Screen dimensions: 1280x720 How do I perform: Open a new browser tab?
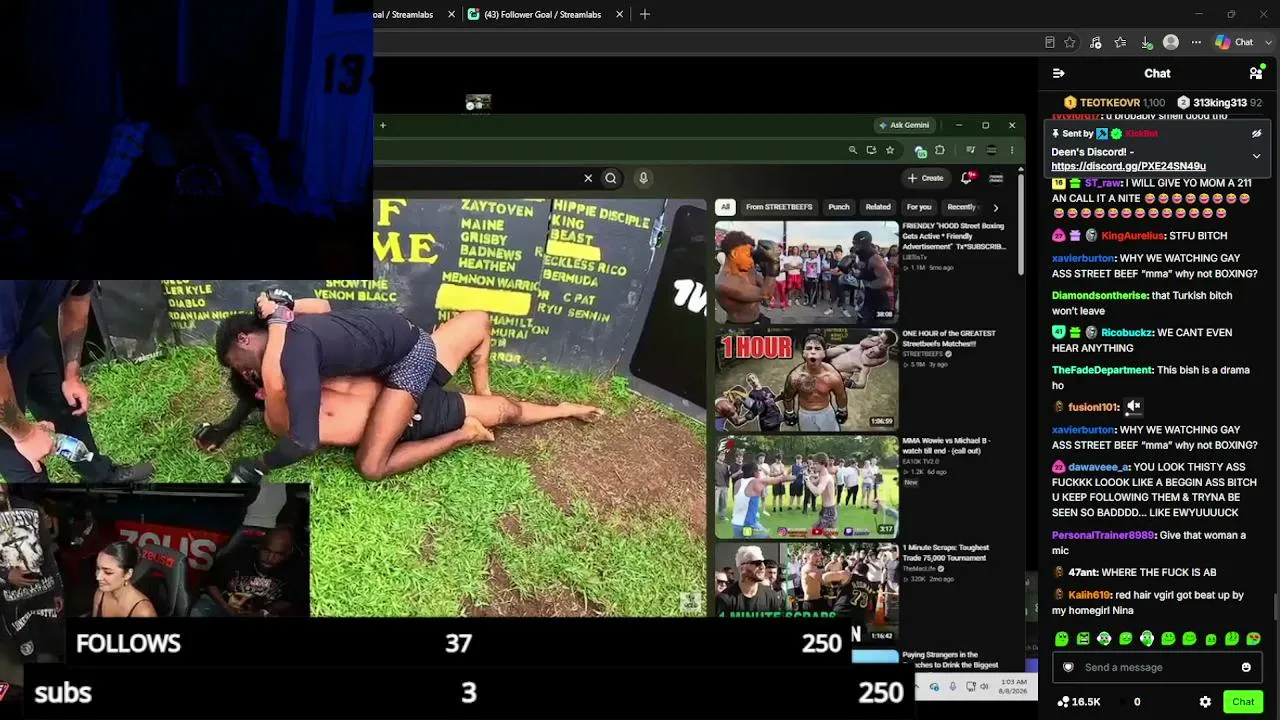pyautogui.click(x=645, y=14)
